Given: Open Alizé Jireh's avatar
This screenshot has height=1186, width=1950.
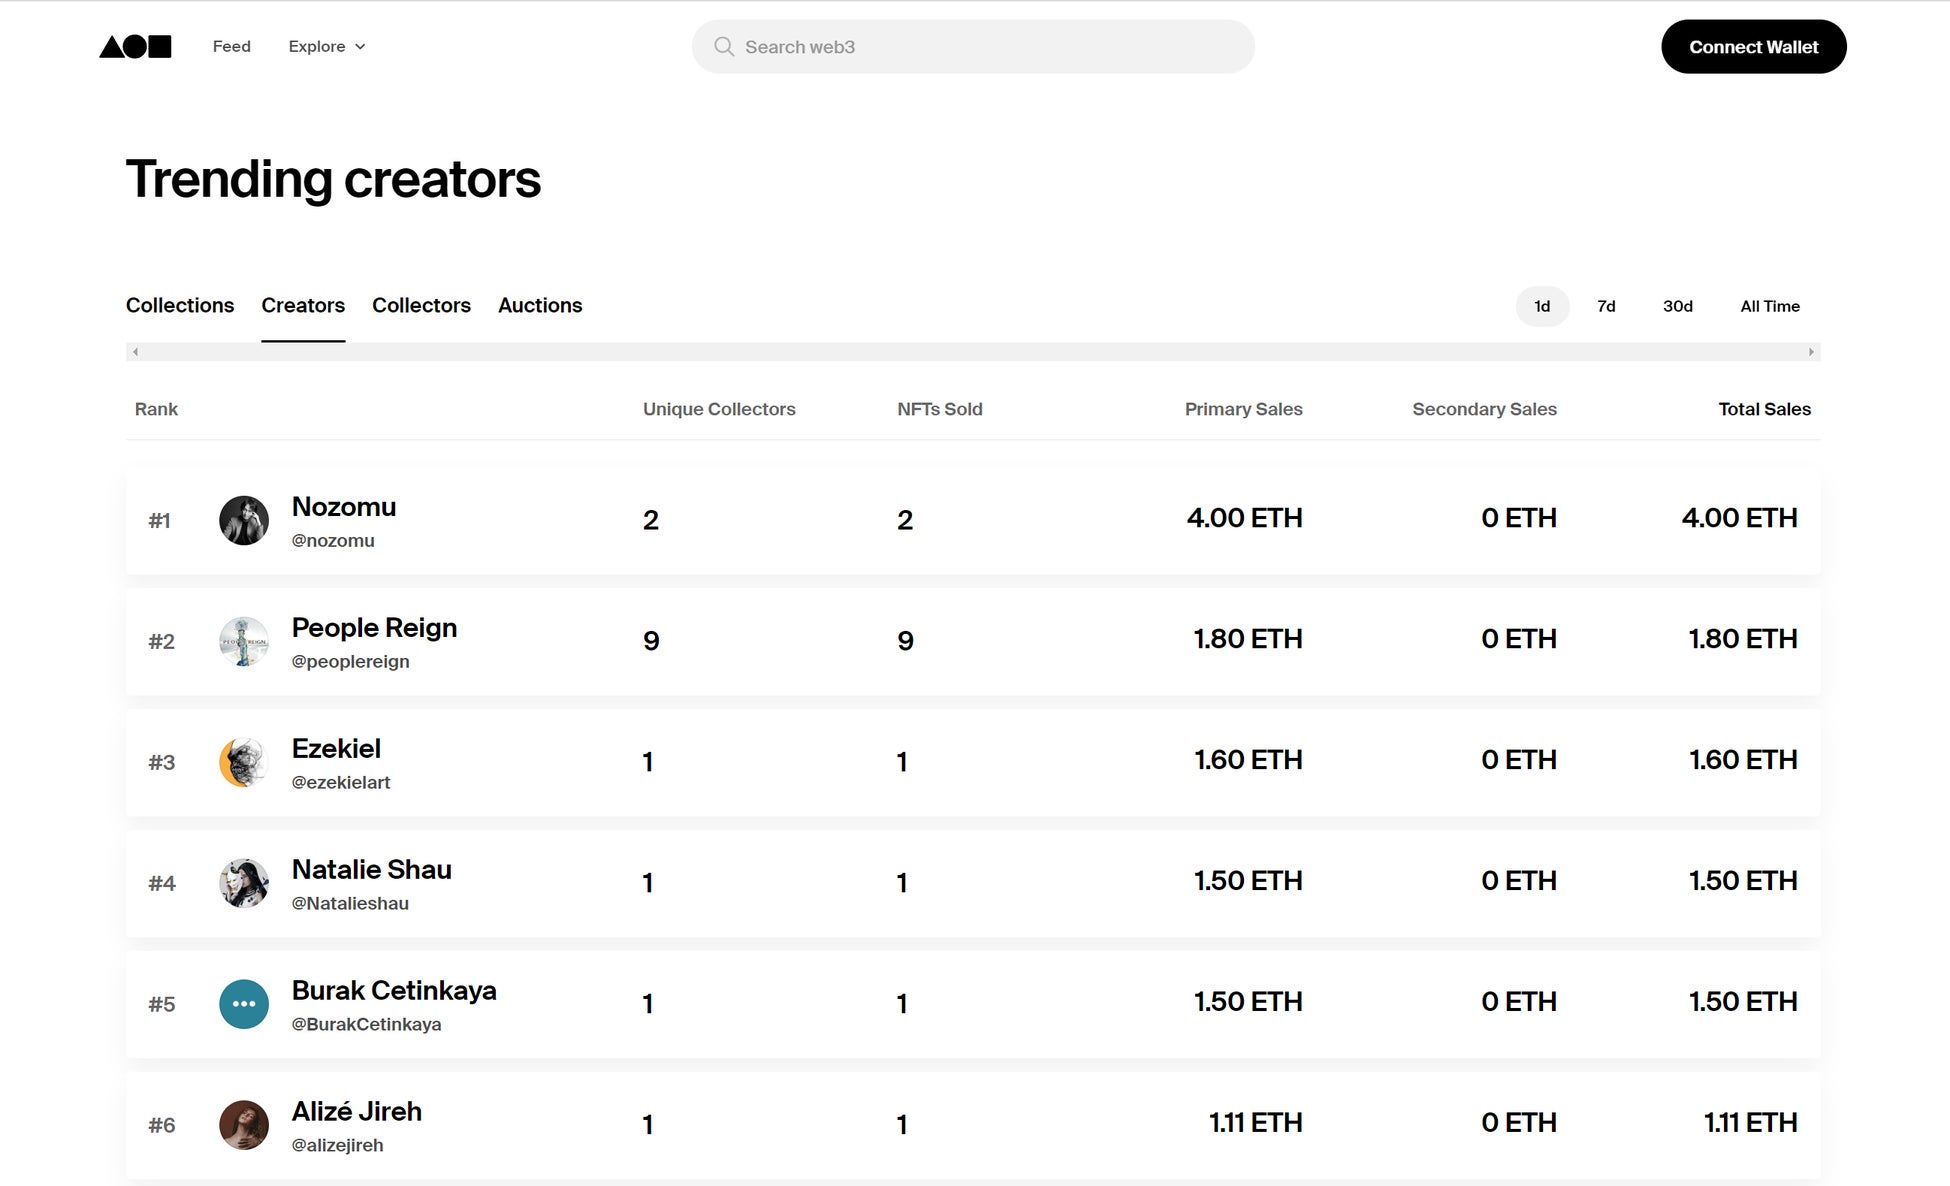Looking at the screenshot, I should pos(244,1125).
